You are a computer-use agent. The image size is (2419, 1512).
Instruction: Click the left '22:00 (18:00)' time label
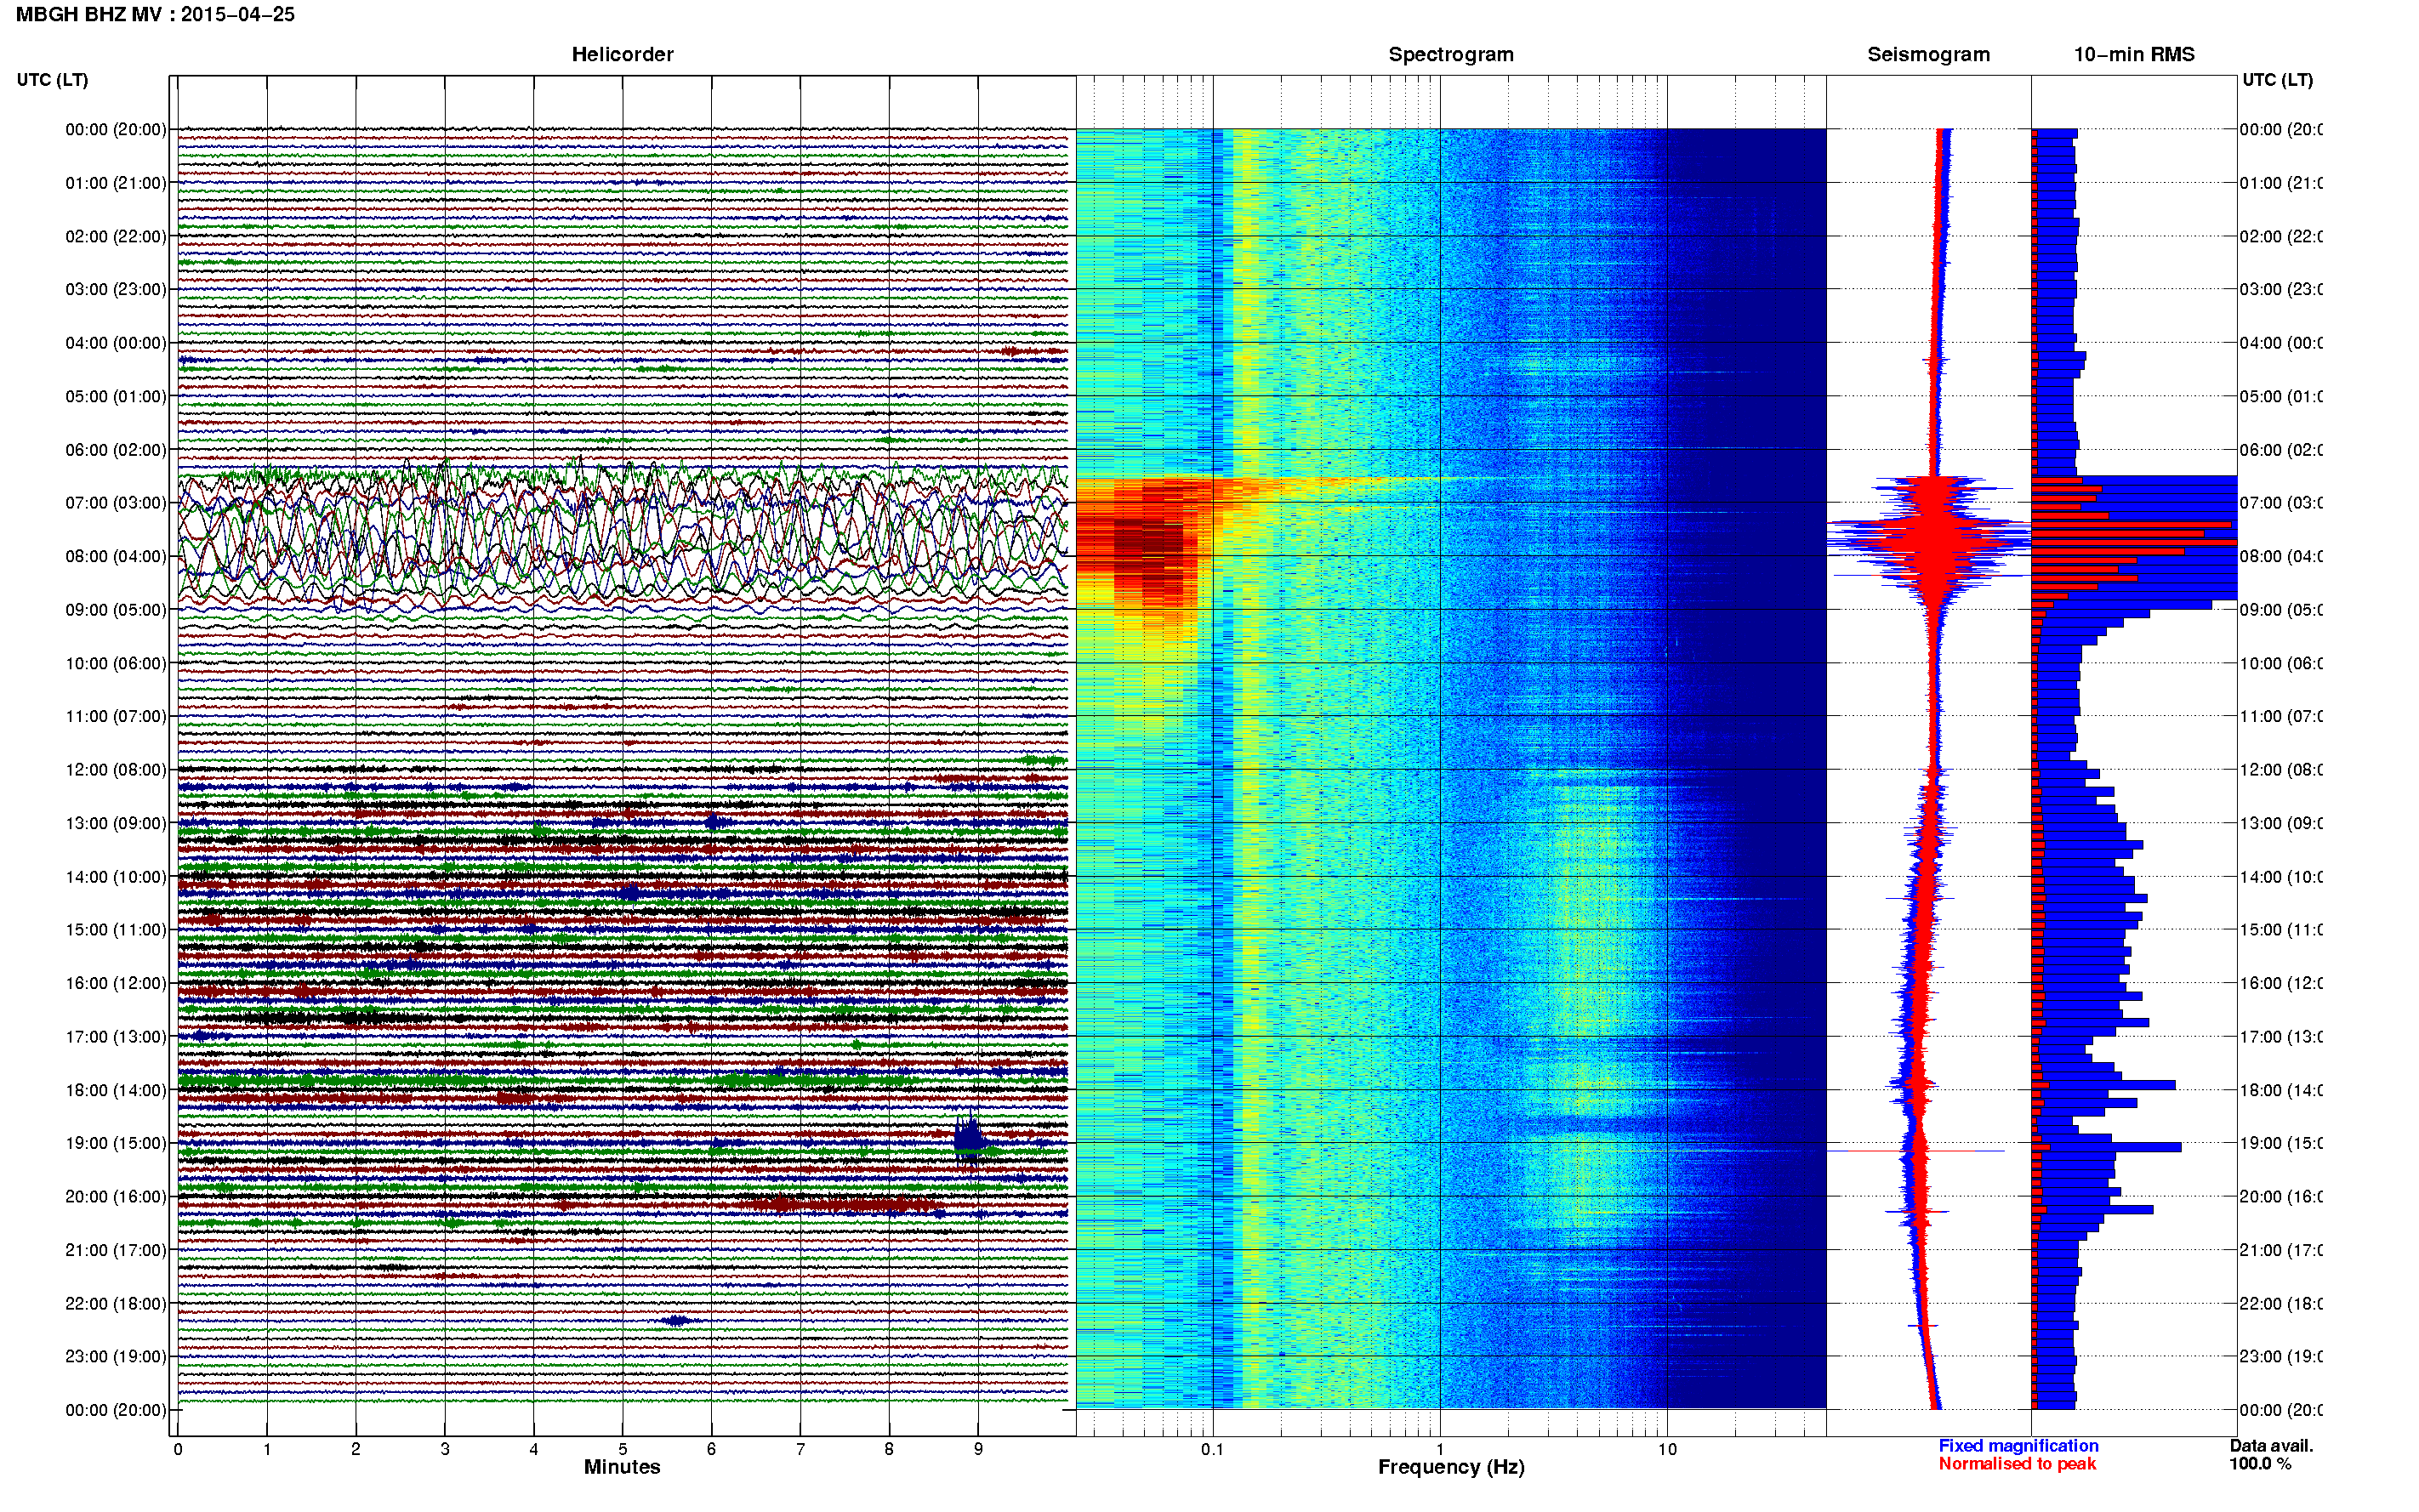[116, 1304]
